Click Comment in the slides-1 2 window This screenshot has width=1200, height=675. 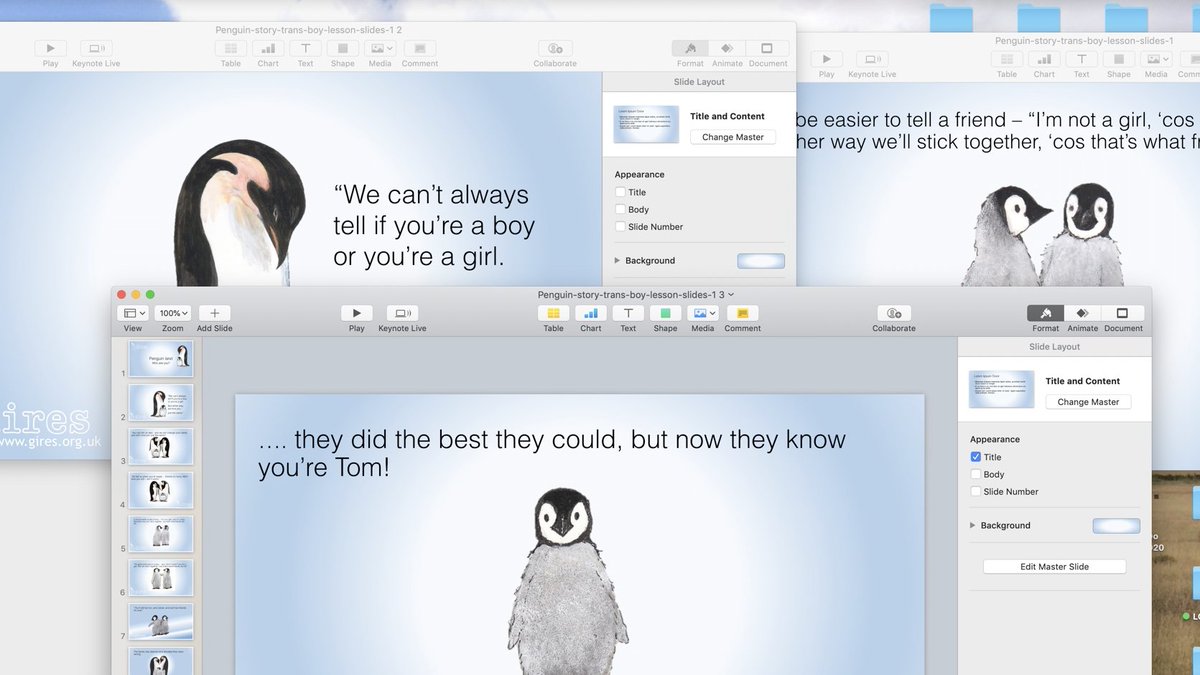pyautogui.click(x=420, y=48)
